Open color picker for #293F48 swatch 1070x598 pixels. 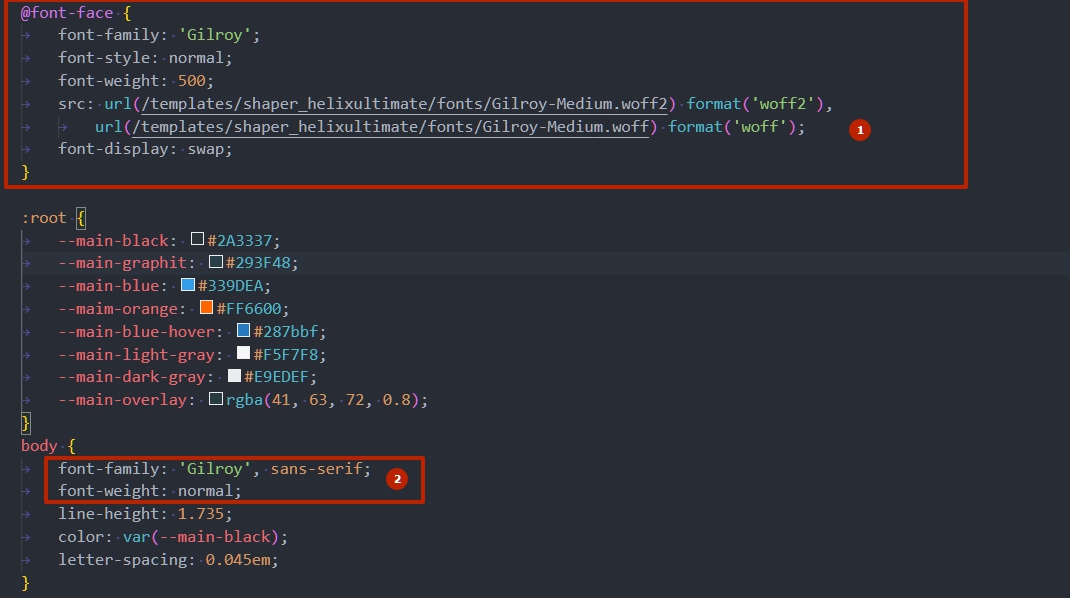pos(215,263)
